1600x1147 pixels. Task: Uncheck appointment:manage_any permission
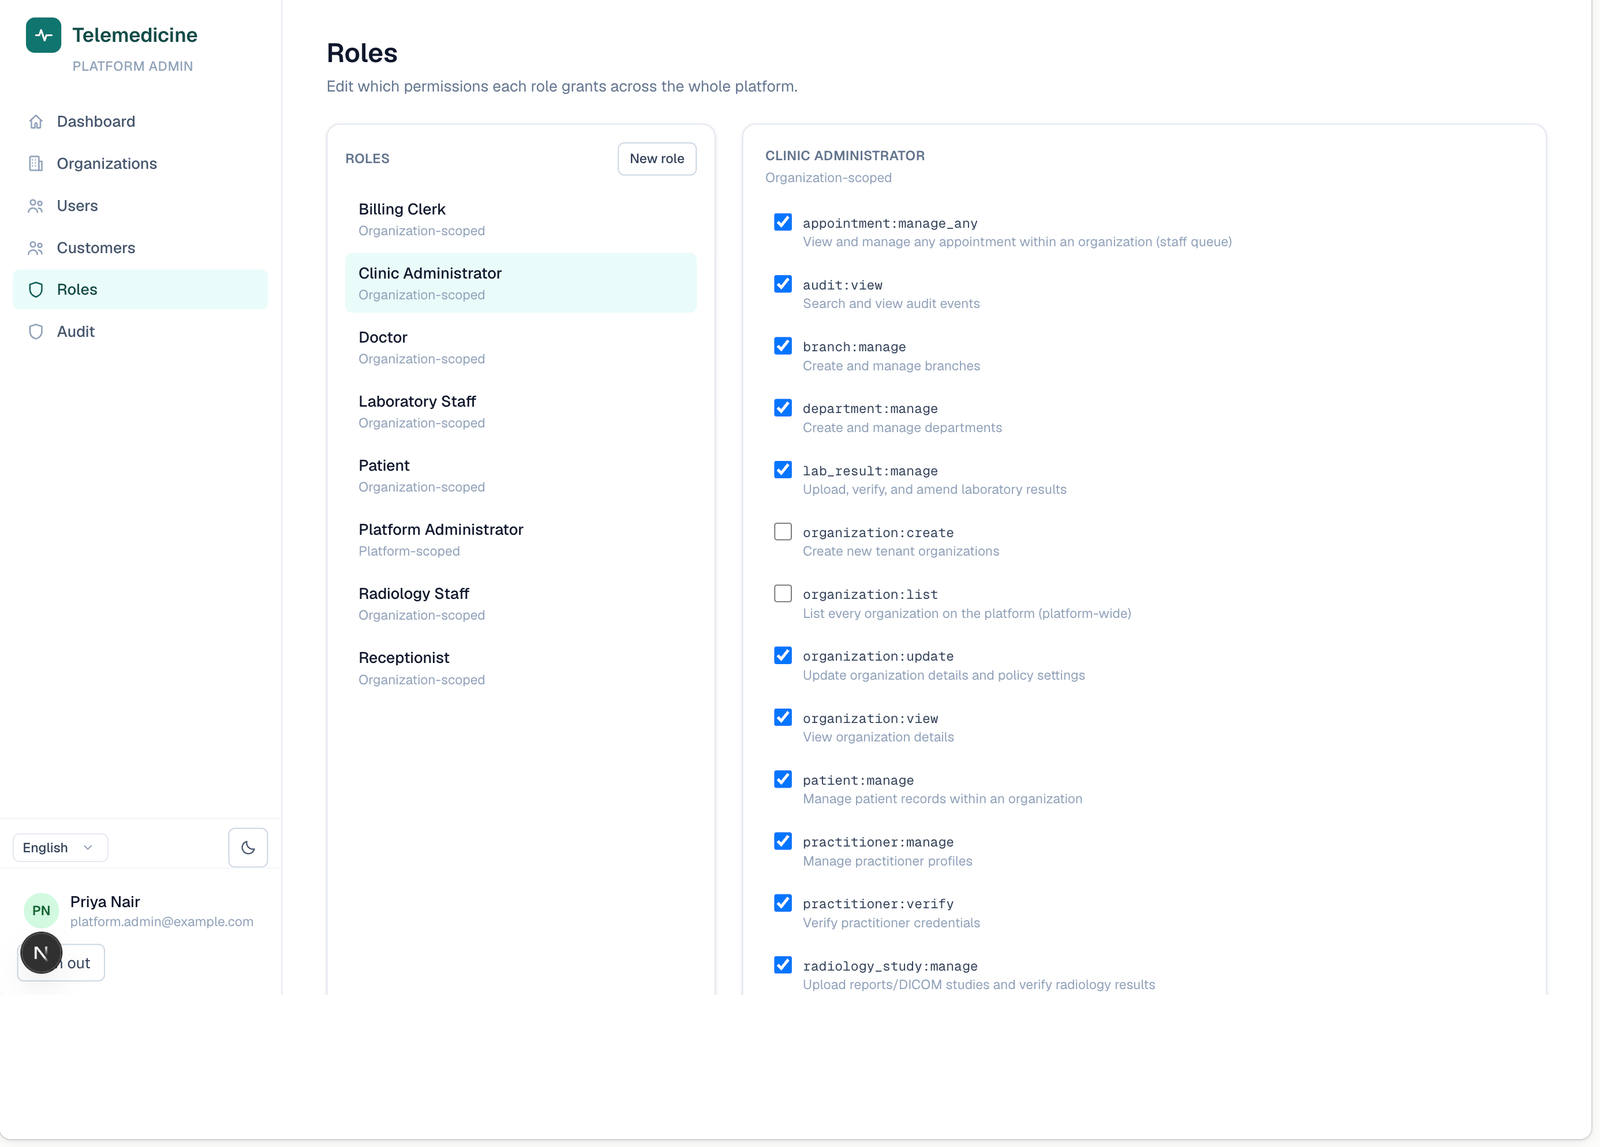coord(783,222)
